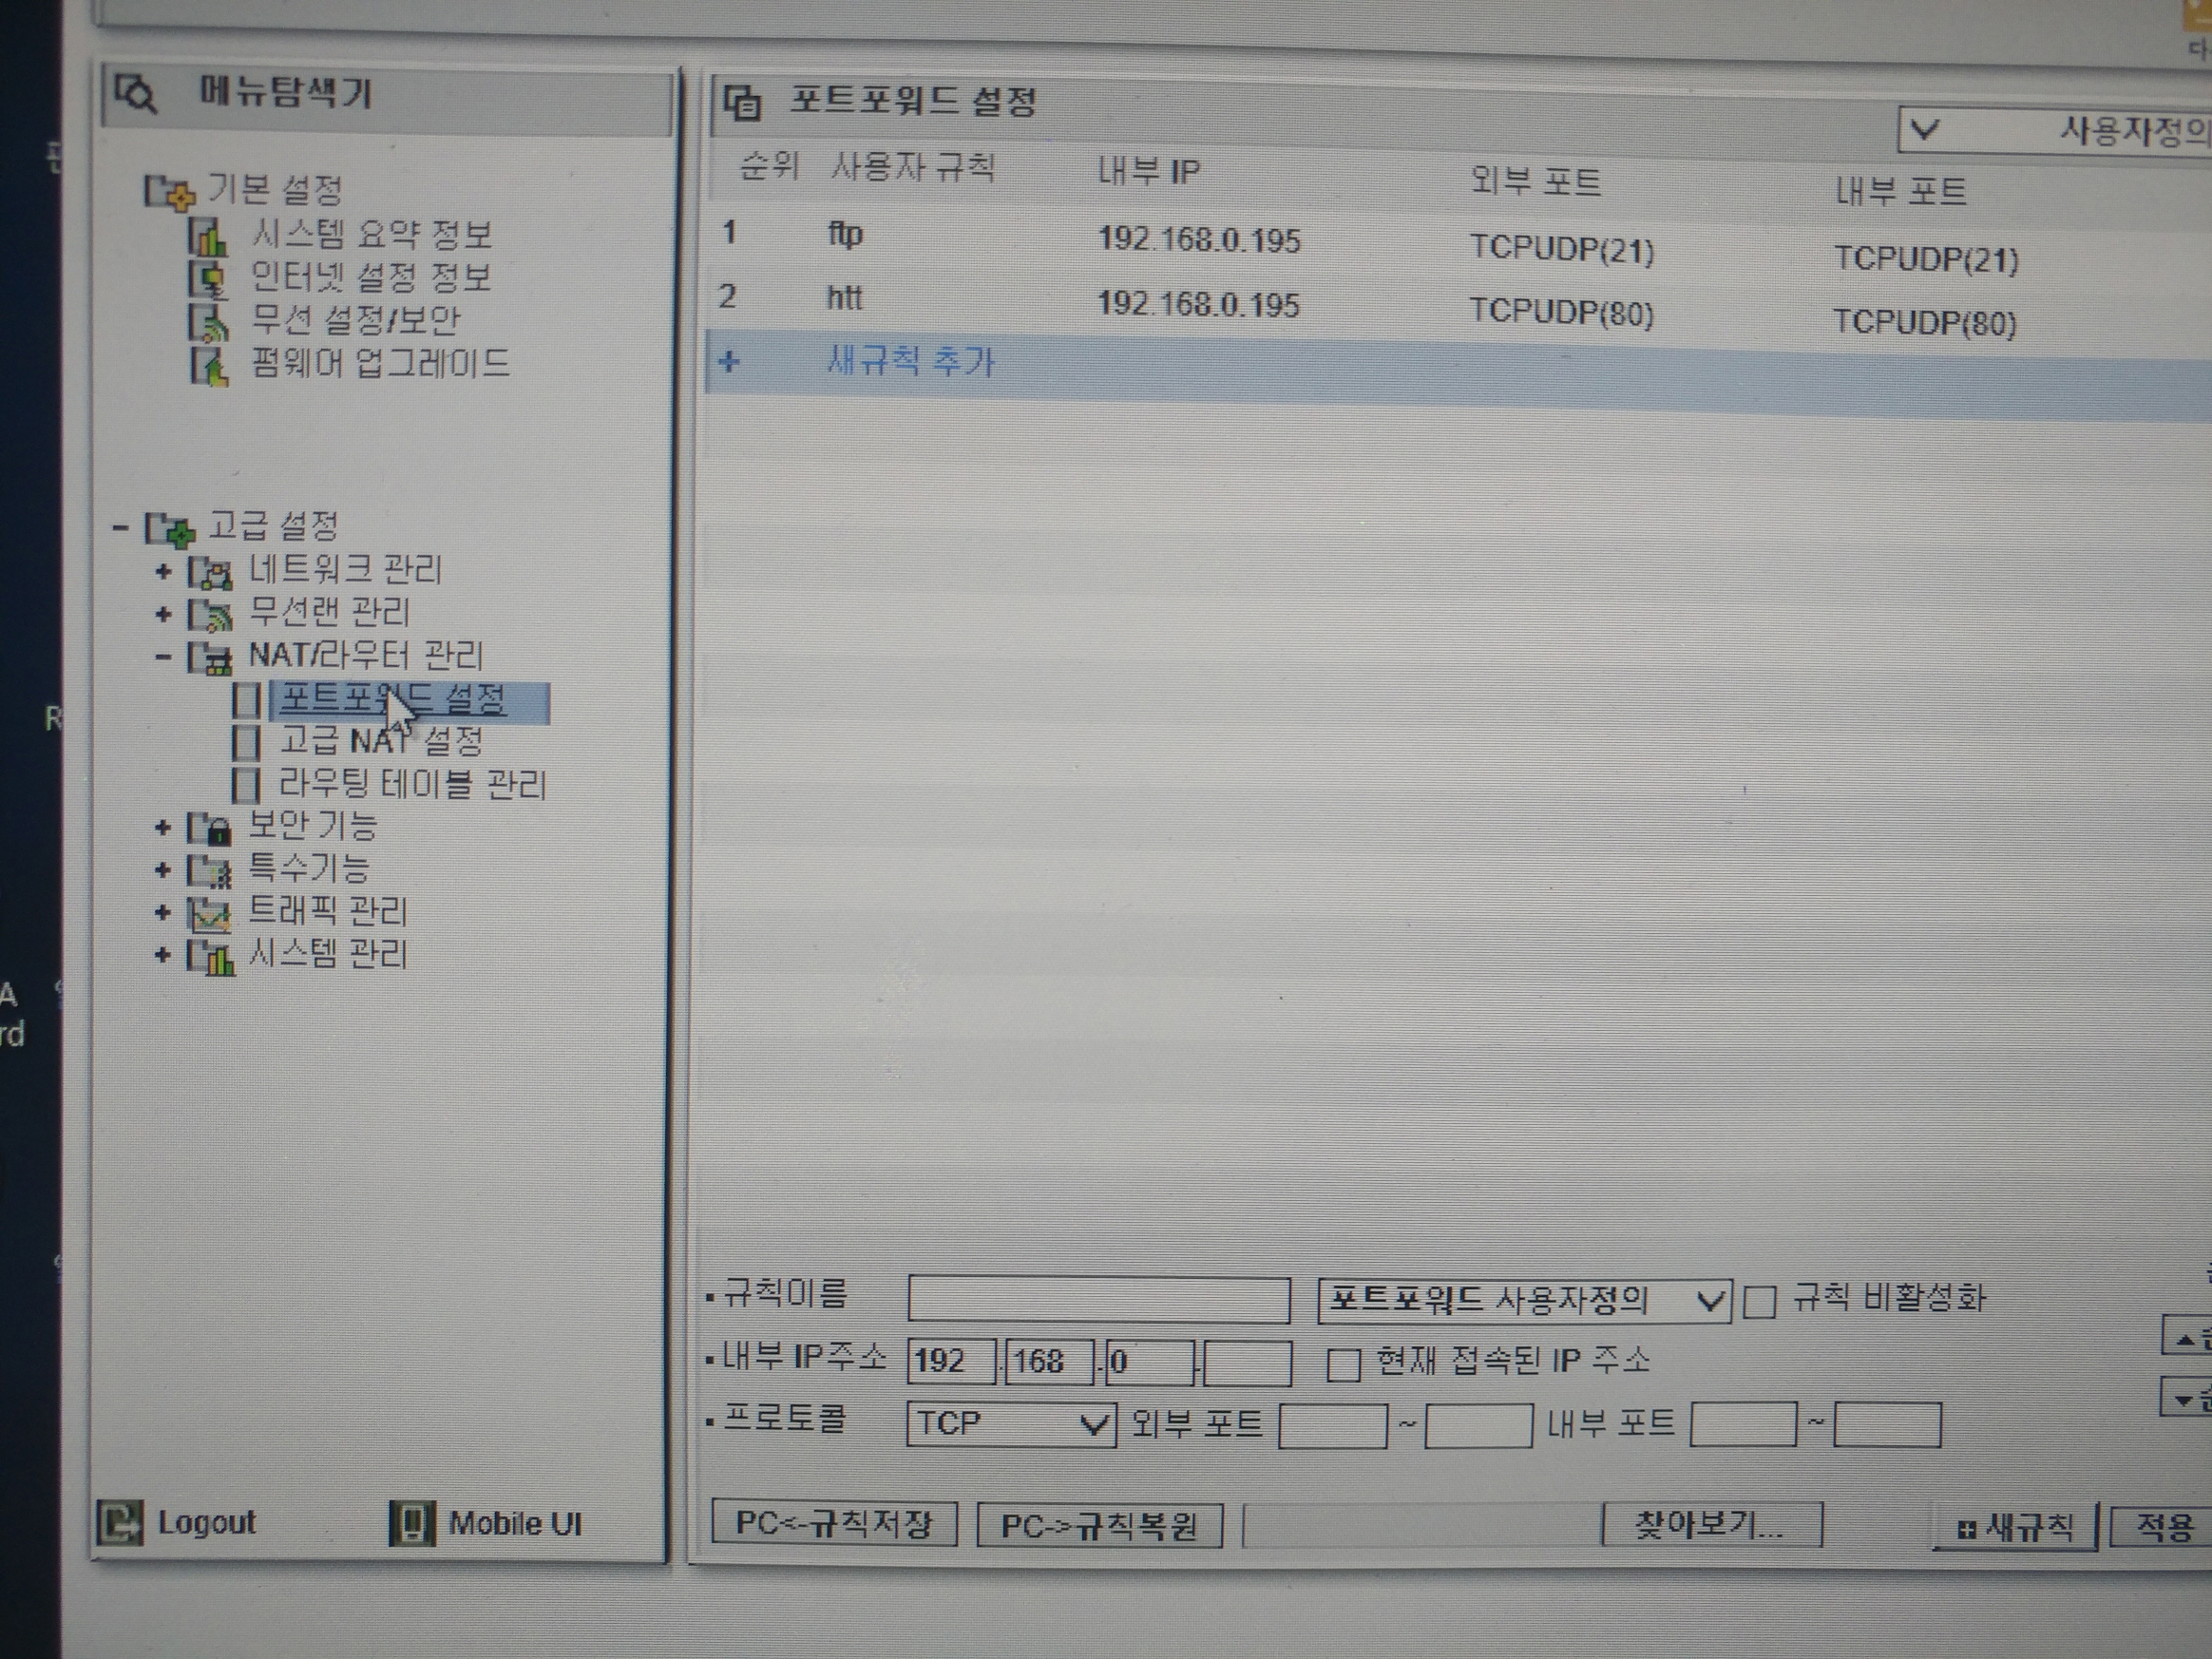Click the 시스템 요약 정보 icon

point(208,236)
